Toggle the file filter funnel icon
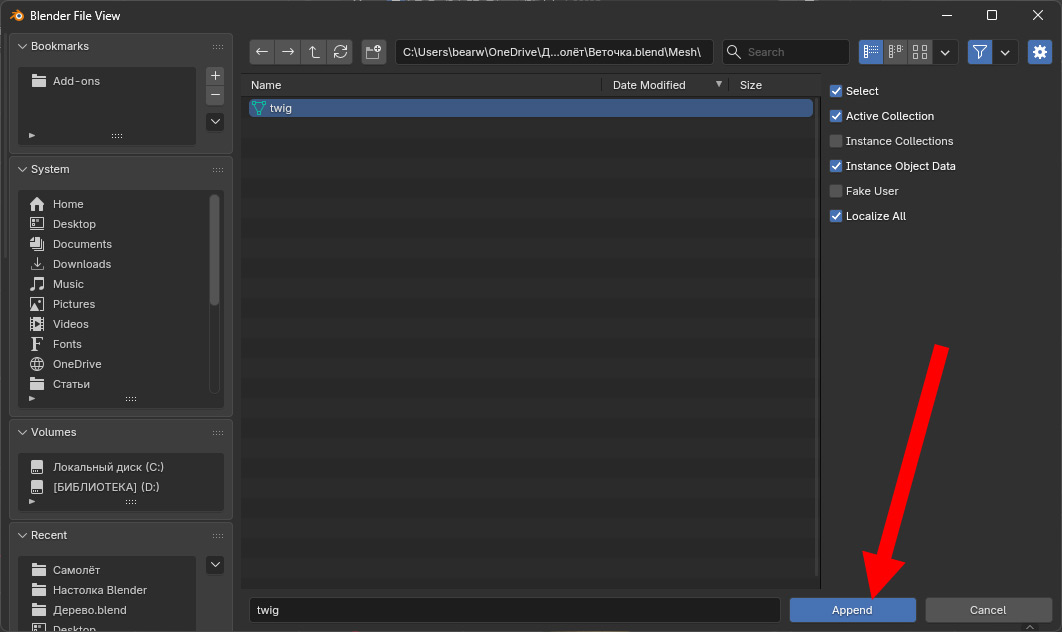This screenshot has height=632, width=1062. click(x=980, y=52)
